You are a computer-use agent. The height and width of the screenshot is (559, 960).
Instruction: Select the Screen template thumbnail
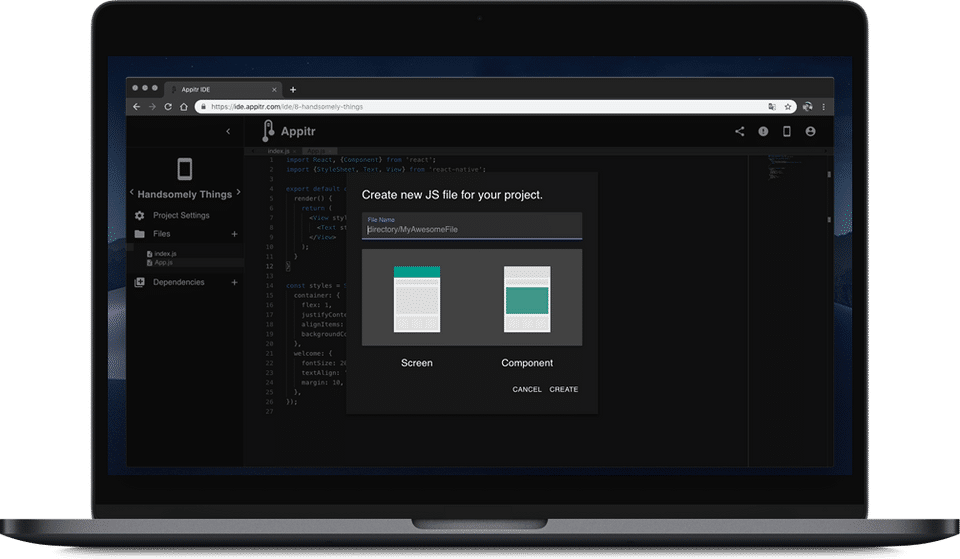pyautogui.click(x=417, y=299)
